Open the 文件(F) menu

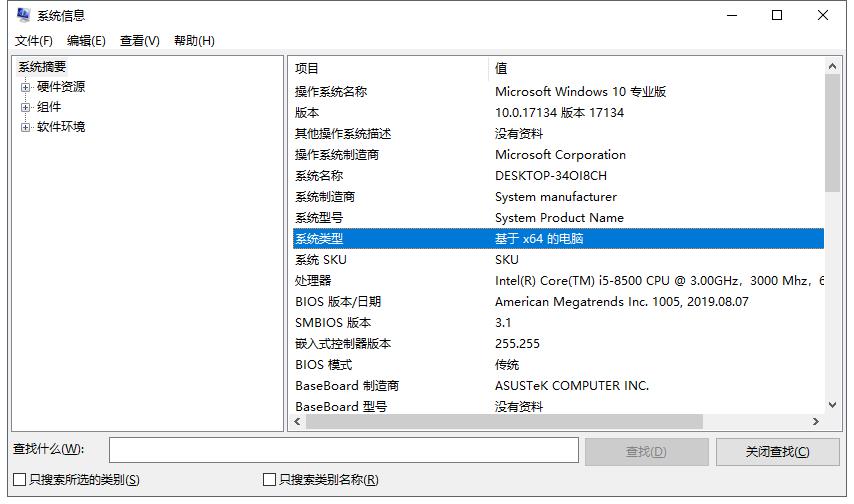pyautogui.click(x=34, y=41)
